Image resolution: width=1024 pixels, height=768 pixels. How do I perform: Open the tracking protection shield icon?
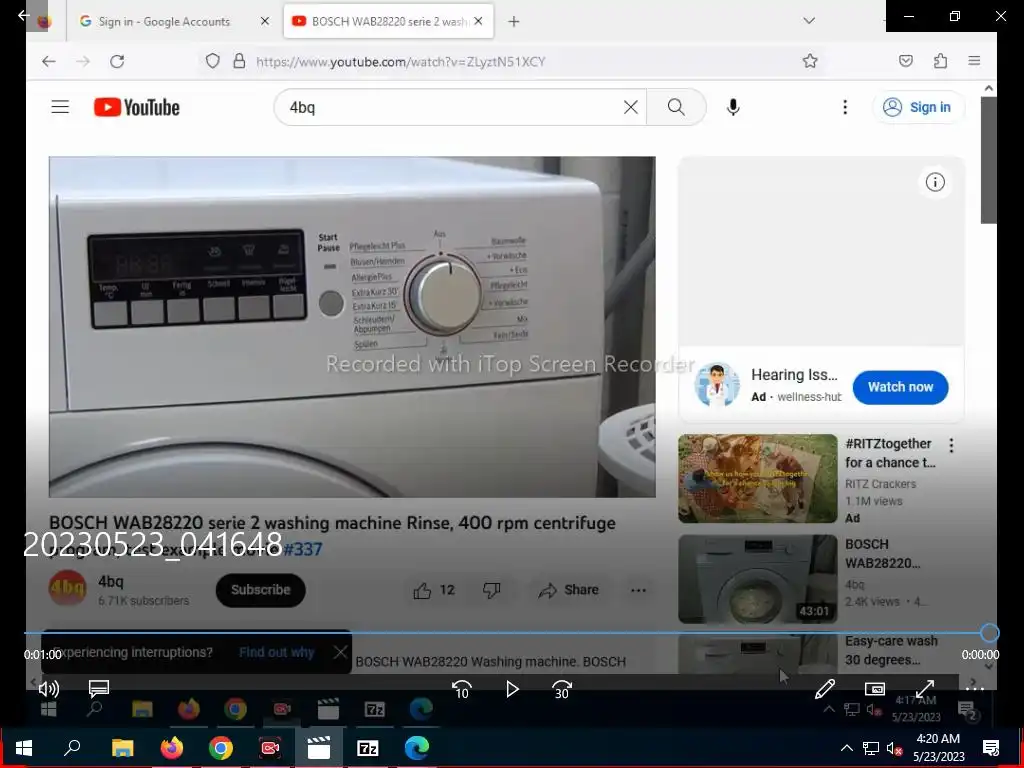[x=212, y=61]
